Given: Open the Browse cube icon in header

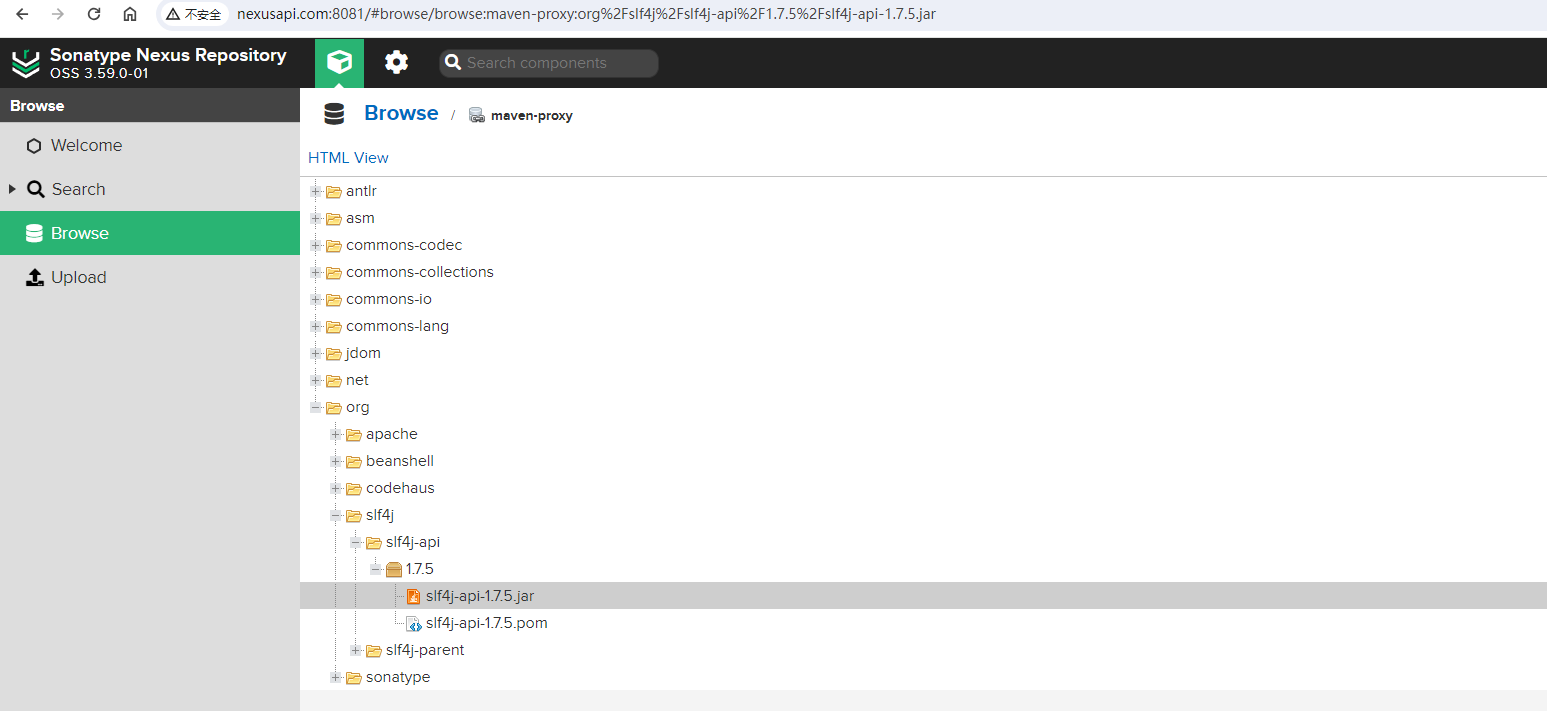Looking at the screenshot, I should coord(339,63).
